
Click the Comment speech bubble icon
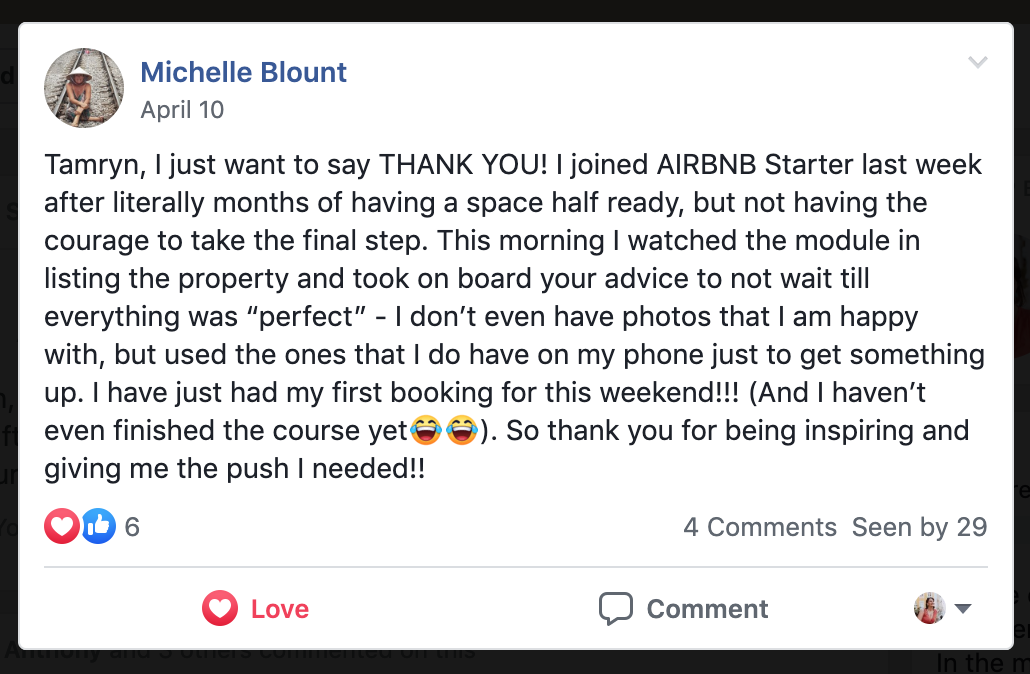tap(615, 608)
